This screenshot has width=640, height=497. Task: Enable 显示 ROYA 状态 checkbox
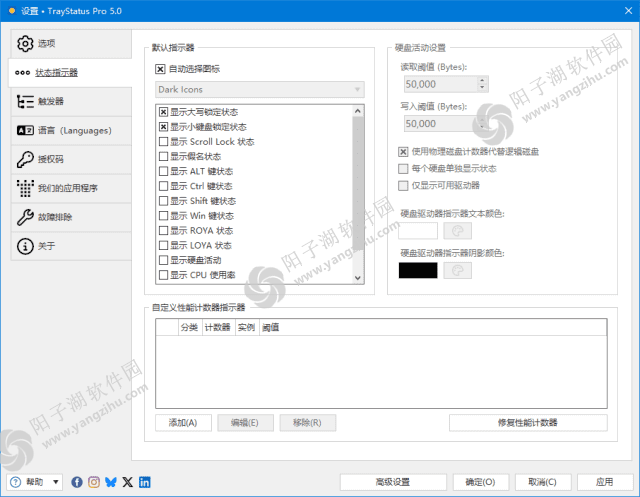163,231
